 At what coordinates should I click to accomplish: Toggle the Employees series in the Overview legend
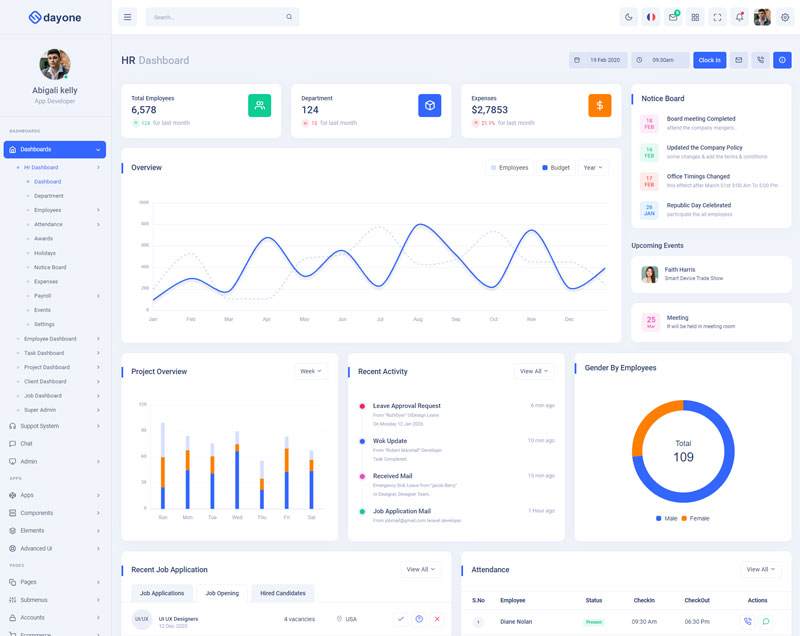(x=509, y=168)
